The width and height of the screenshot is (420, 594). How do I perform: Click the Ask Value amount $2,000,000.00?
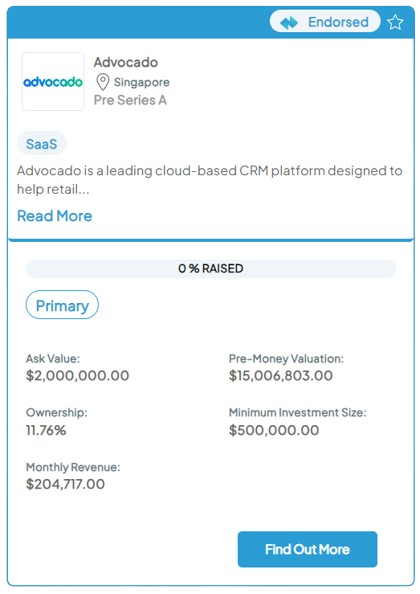click(x=78, y=375)
